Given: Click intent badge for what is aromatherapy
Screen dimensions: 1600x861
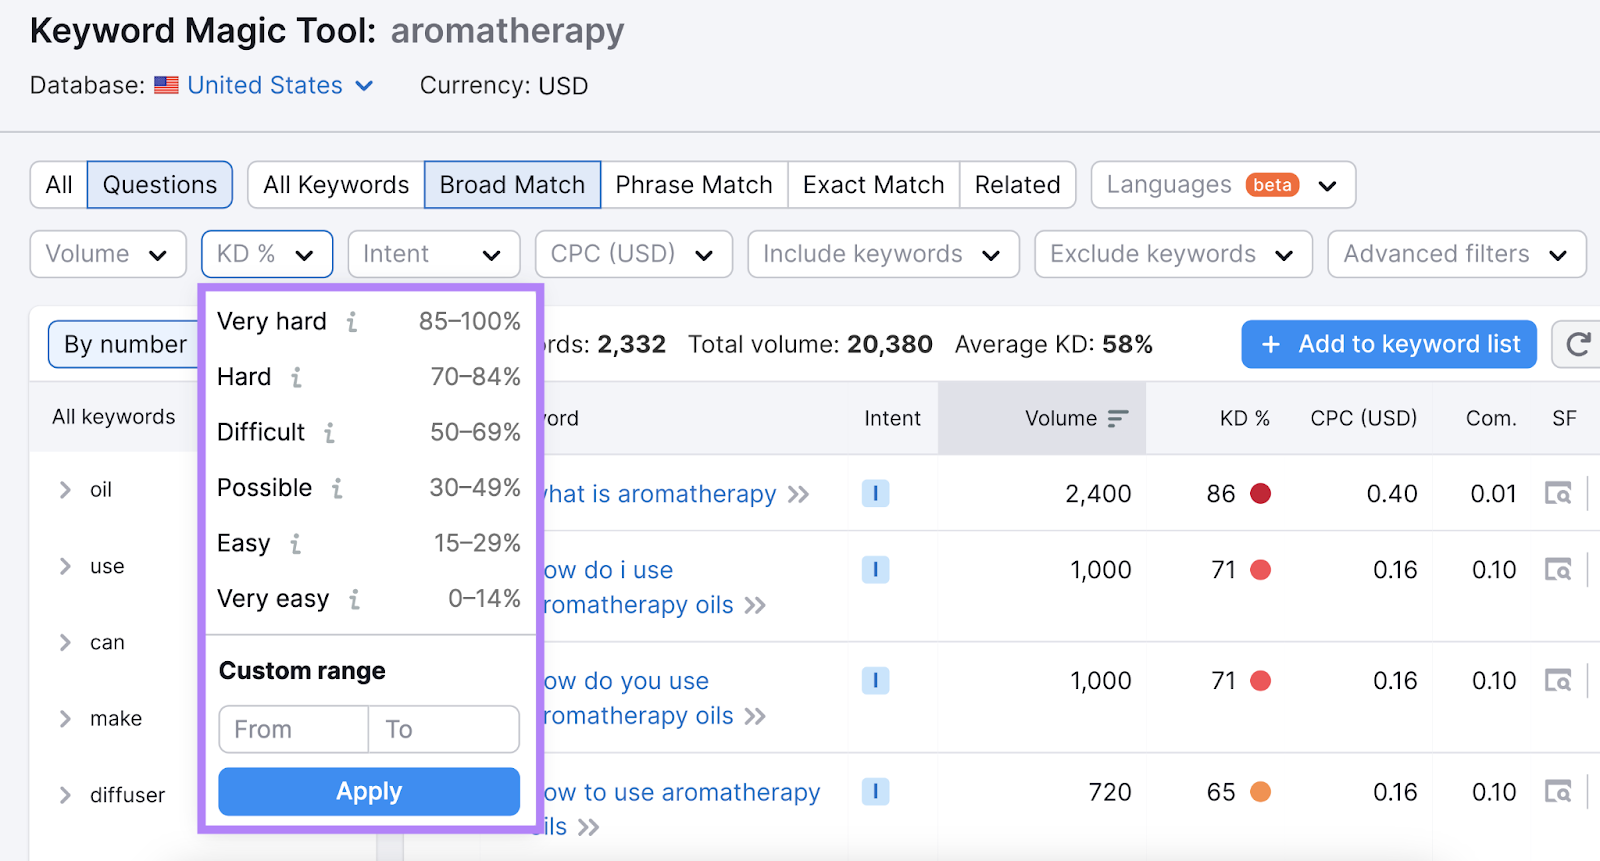Looking at the screenshot, I should tap(875, 493).
